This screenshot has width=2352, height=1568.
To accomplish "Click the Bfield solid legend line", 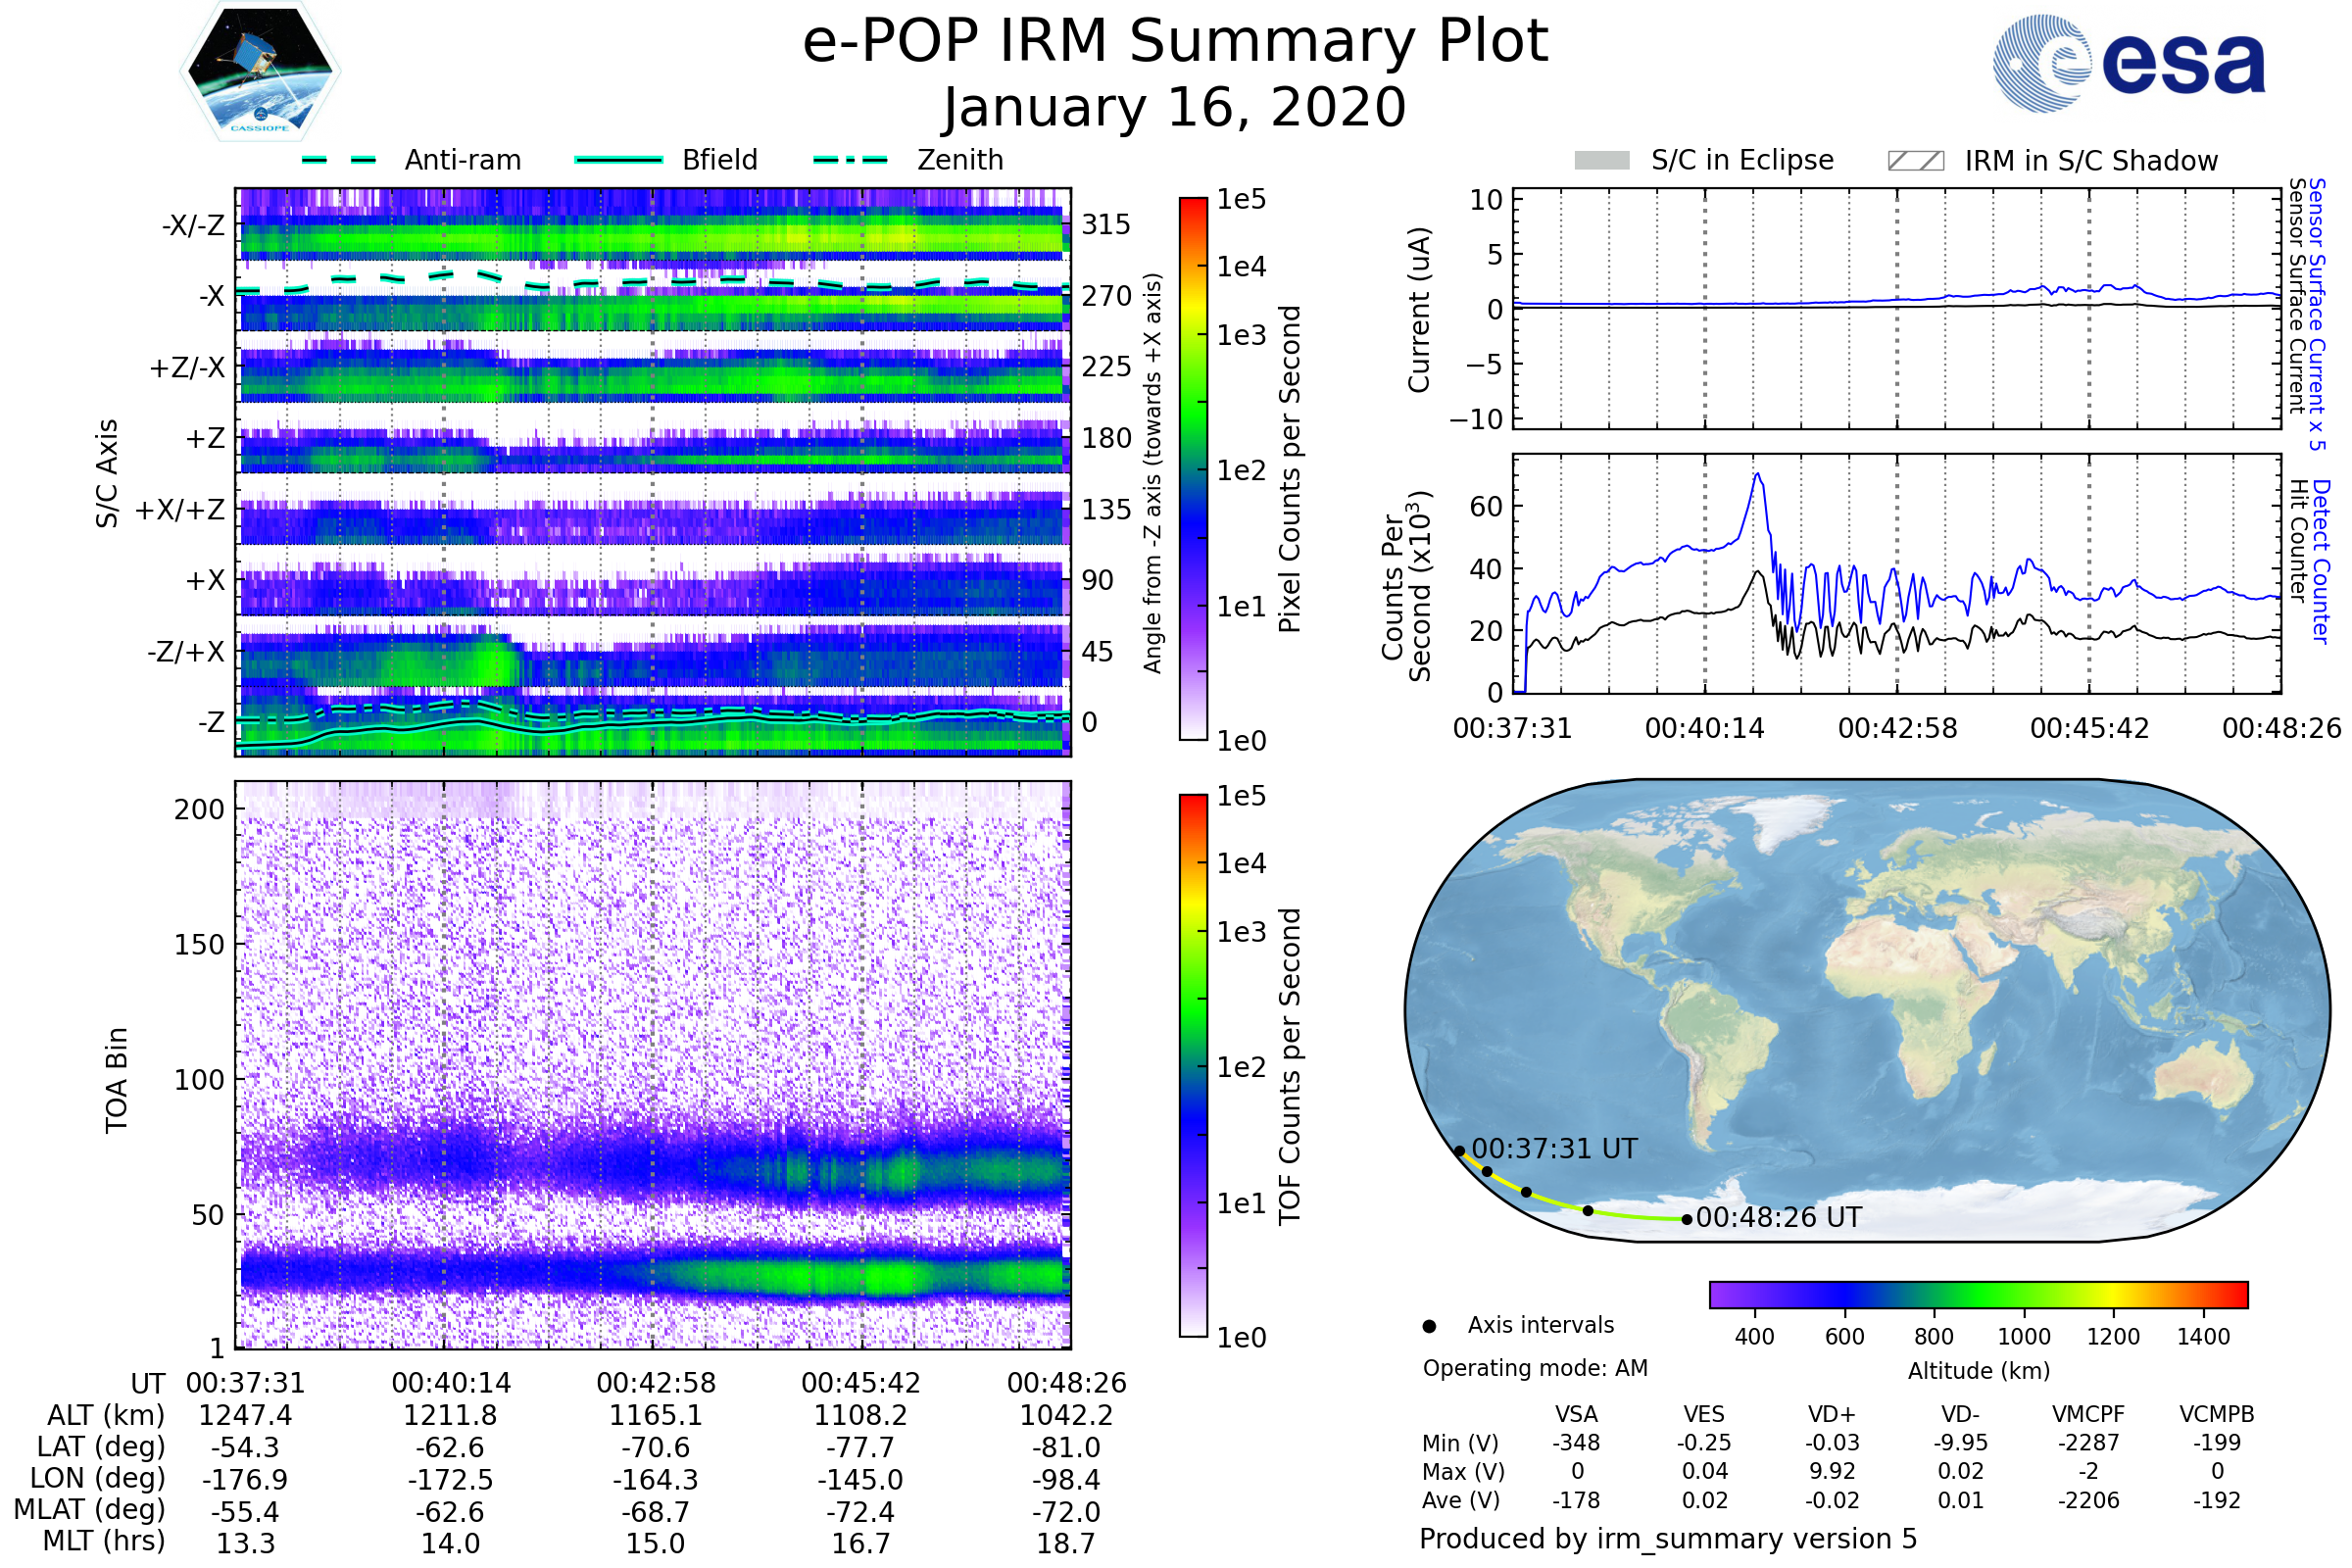I will (618, 160).
